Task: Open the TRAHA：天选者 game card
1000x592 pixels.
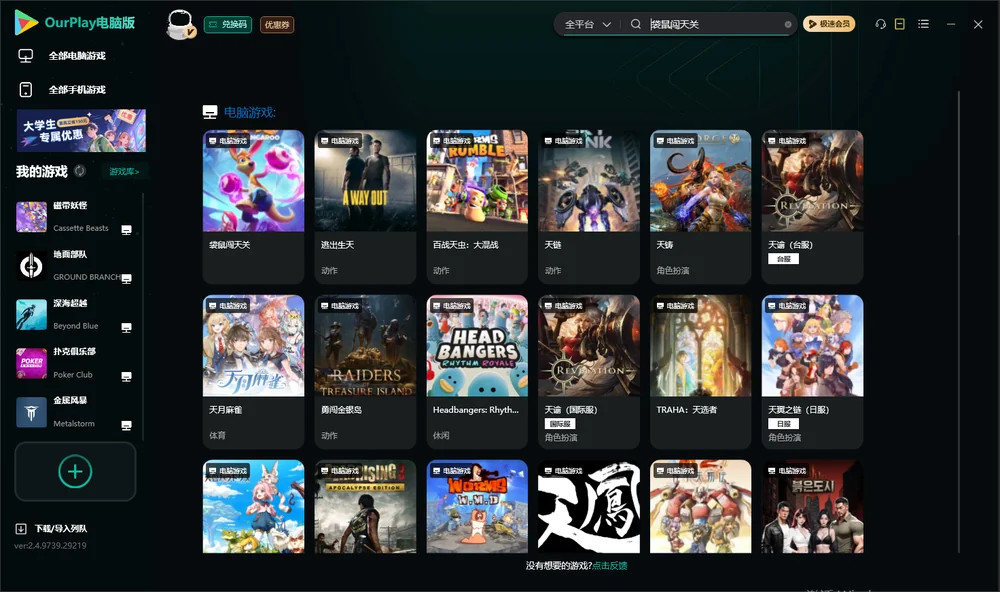Action: [x=700, y=372]
